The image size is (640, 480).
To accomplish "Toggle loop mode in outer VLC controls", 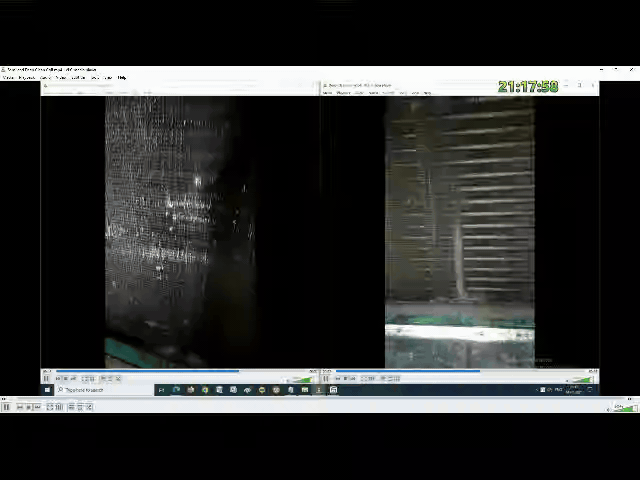I will tap(80, 407).
